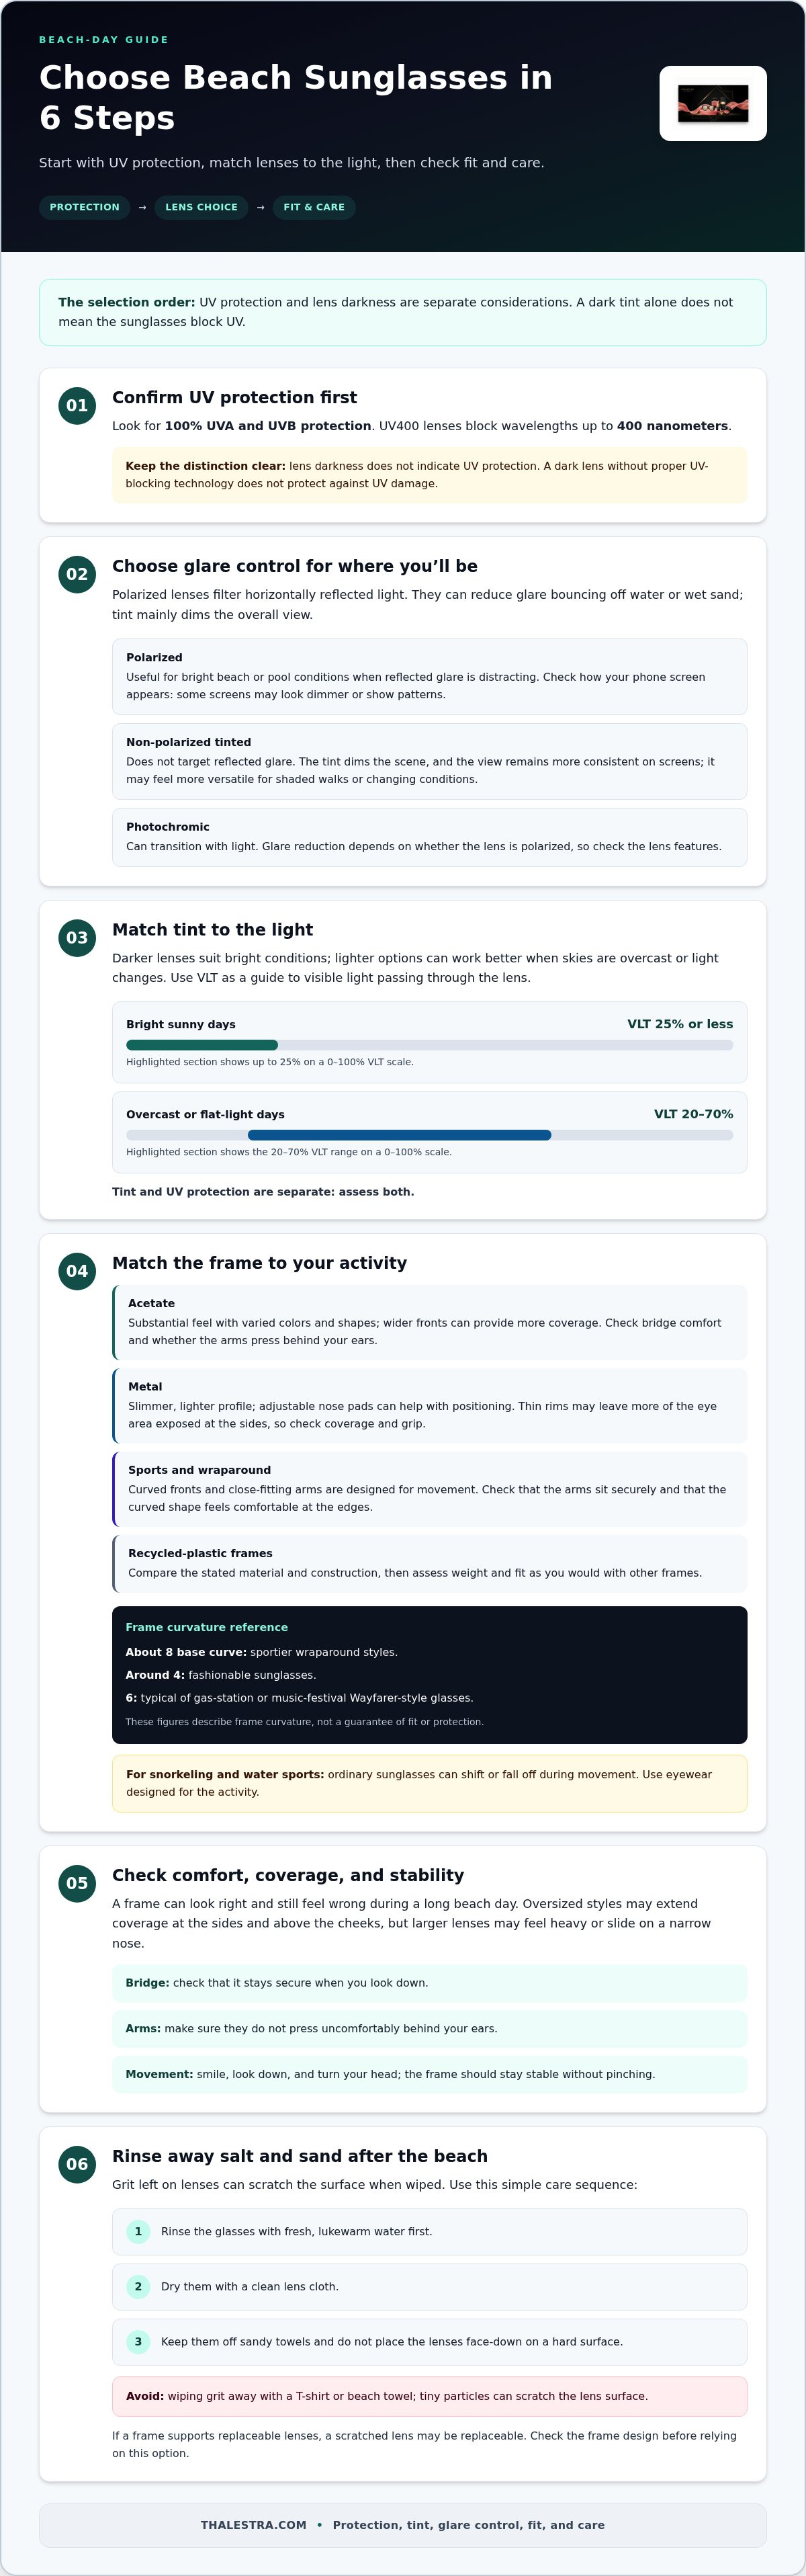Click the care sequence number 1 circle
806x2576 pixels.
pos(138,2231)
